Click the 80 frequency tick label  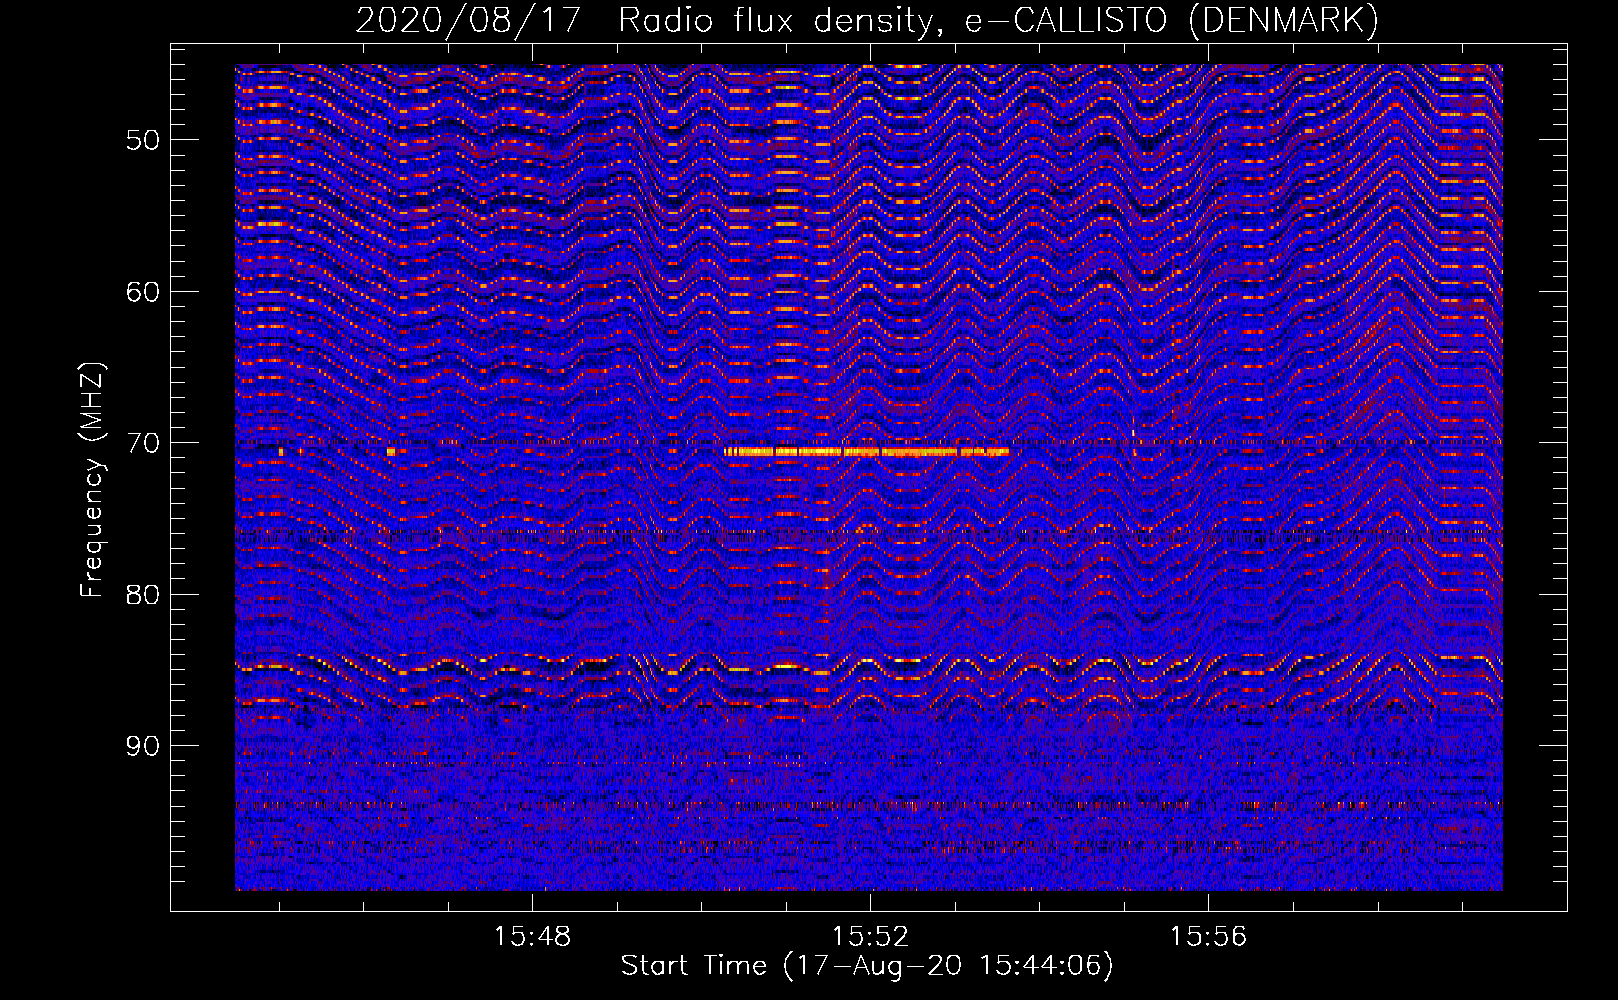[143, 594]
